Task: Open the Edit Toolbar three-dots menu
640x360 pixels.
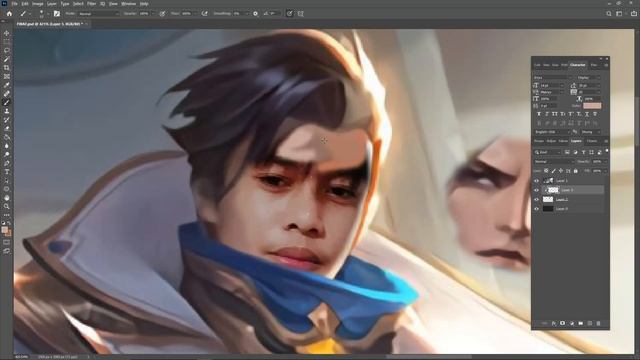Action: (7, 215)
